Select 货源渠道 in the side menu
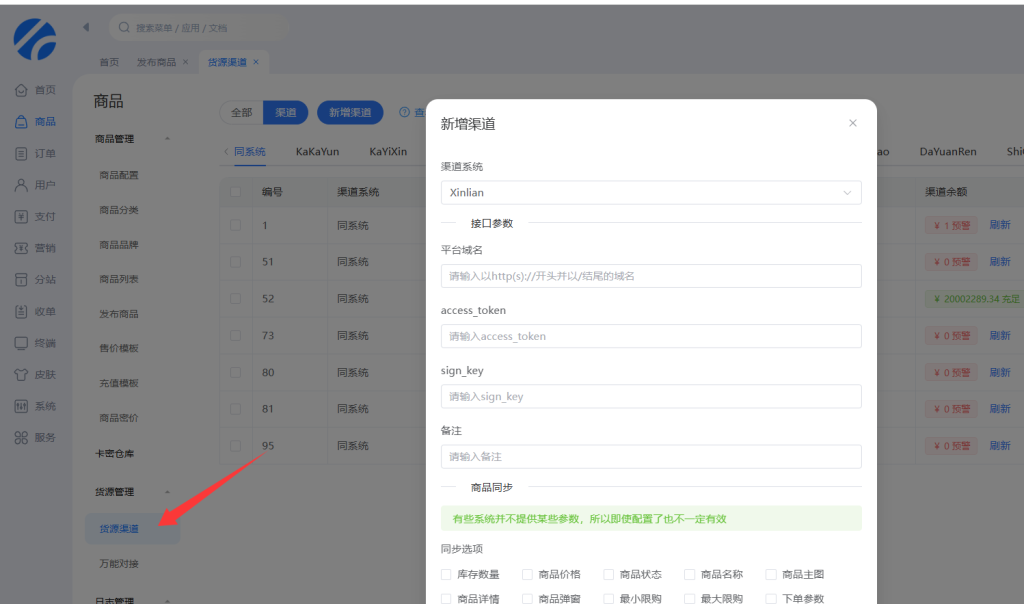The height and width of the screenshot is (604, 1024). pos(119,529)
